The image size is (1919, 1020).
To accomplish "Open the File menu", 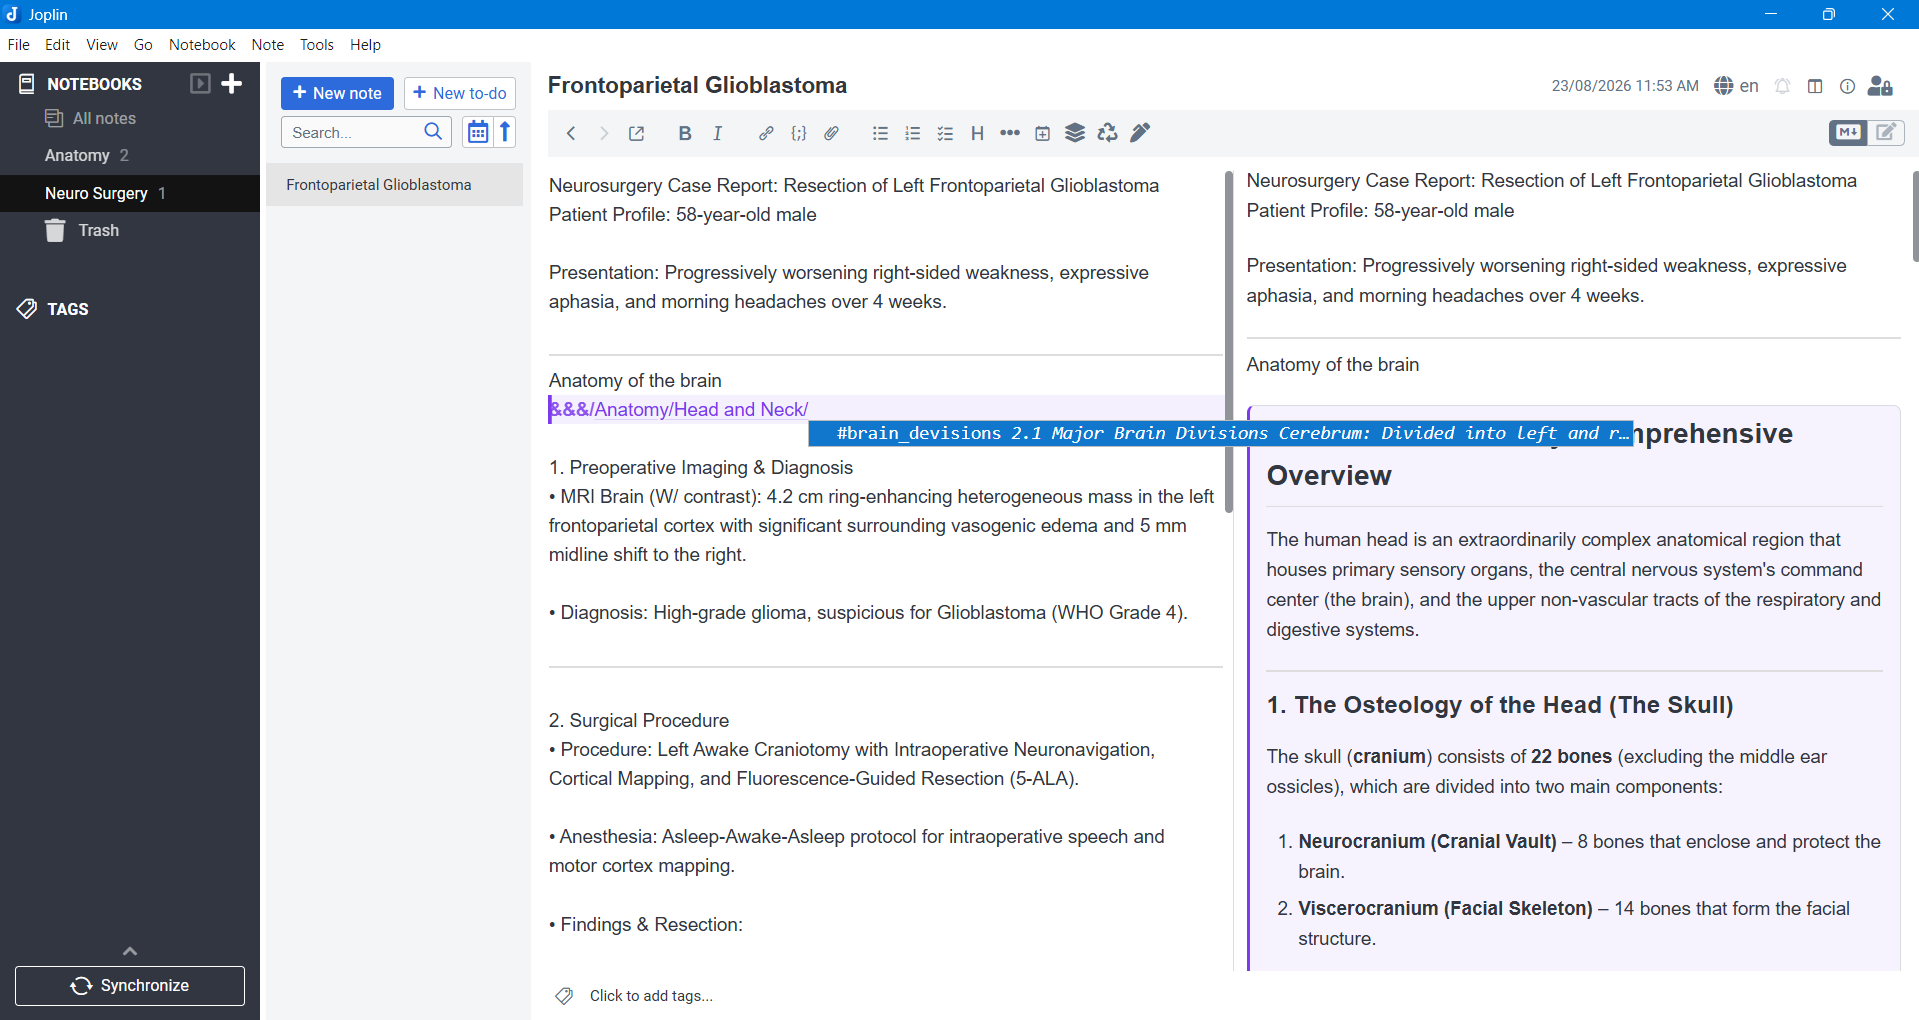I will 18,45.
